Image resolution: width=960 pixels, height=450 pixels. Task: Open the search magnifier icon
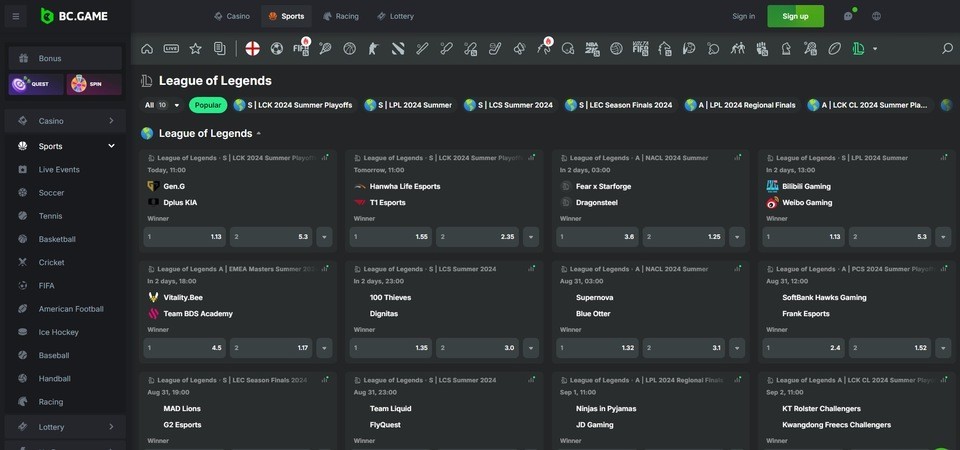[x=947, y=48]
